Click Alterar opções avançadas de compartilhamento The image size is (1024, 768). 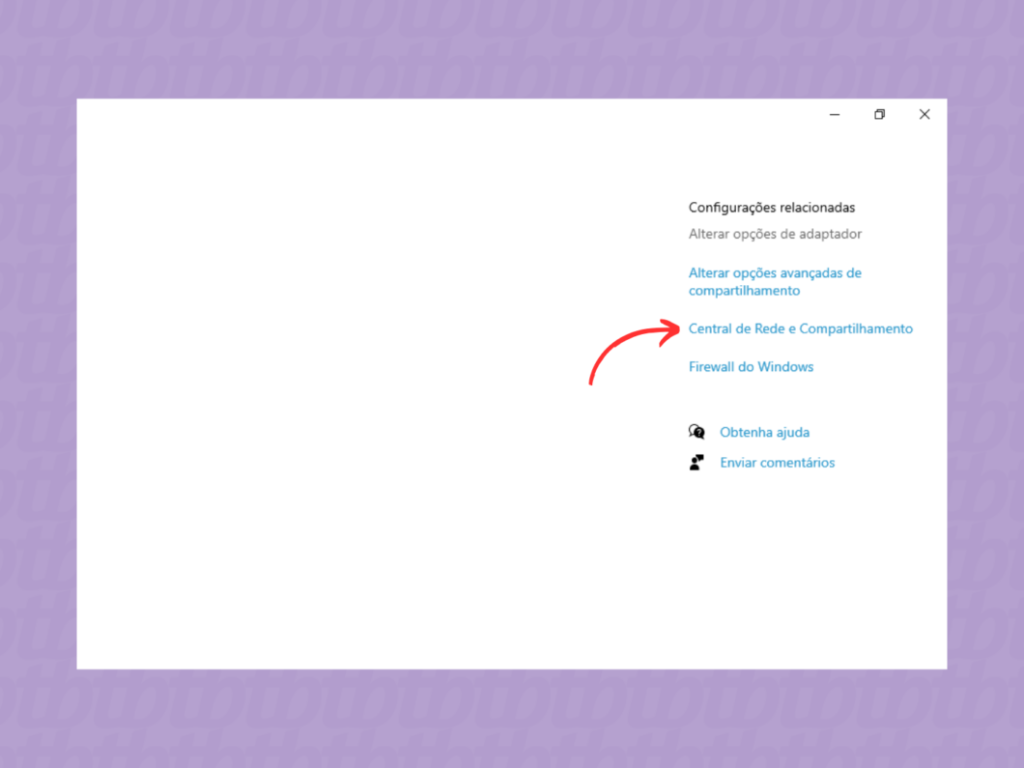click(775, 281)
